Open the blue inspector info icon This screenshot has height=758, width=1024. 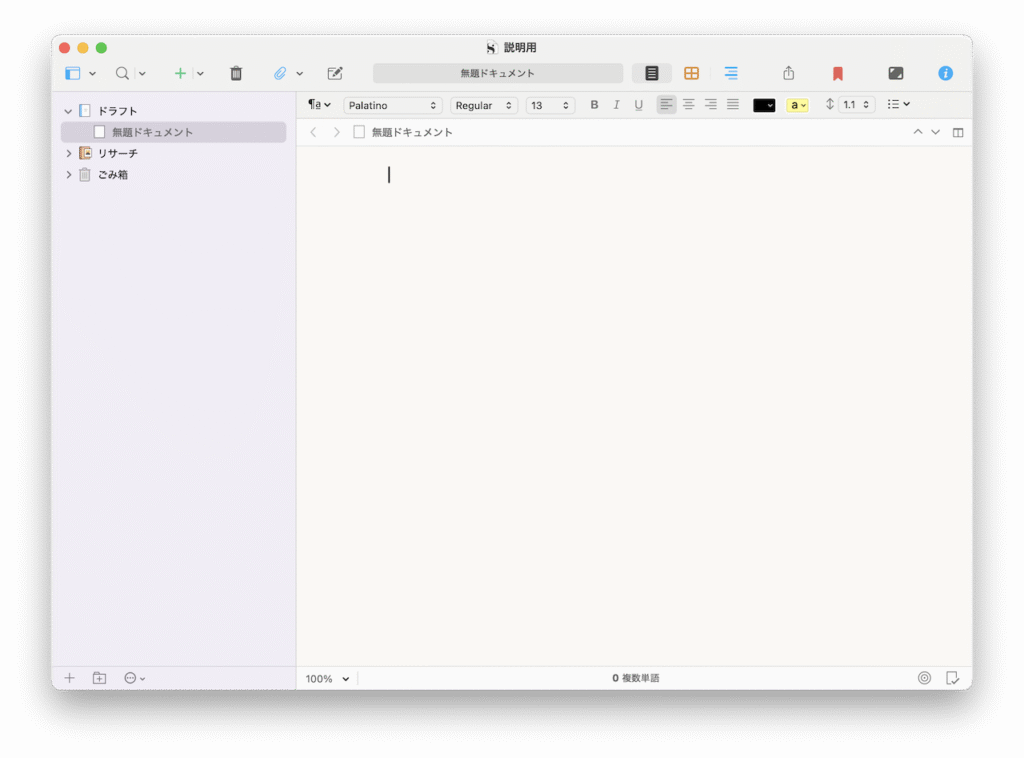[x=946, y=73]
